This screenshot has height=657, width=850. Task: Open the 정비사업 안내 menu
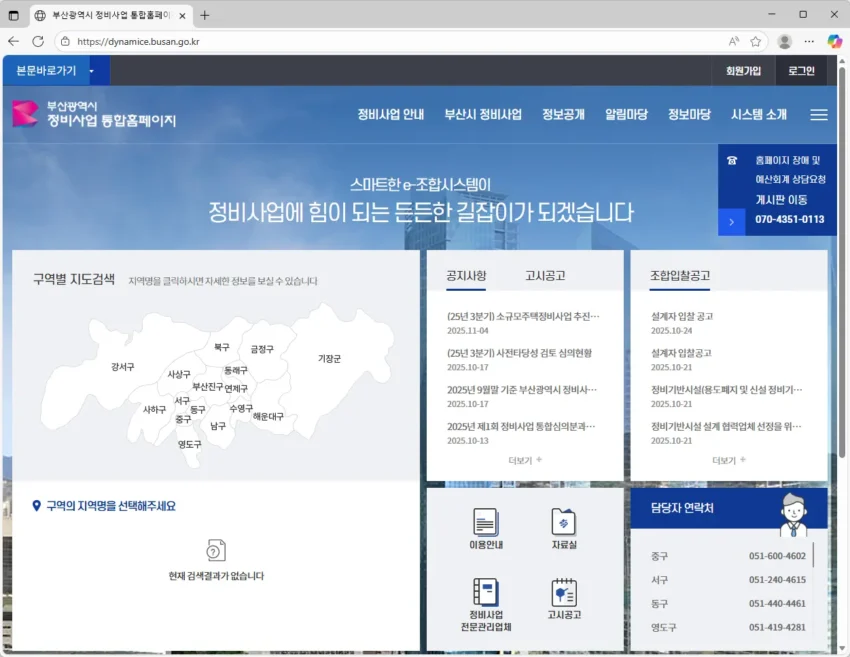click(x=390, y=115)
